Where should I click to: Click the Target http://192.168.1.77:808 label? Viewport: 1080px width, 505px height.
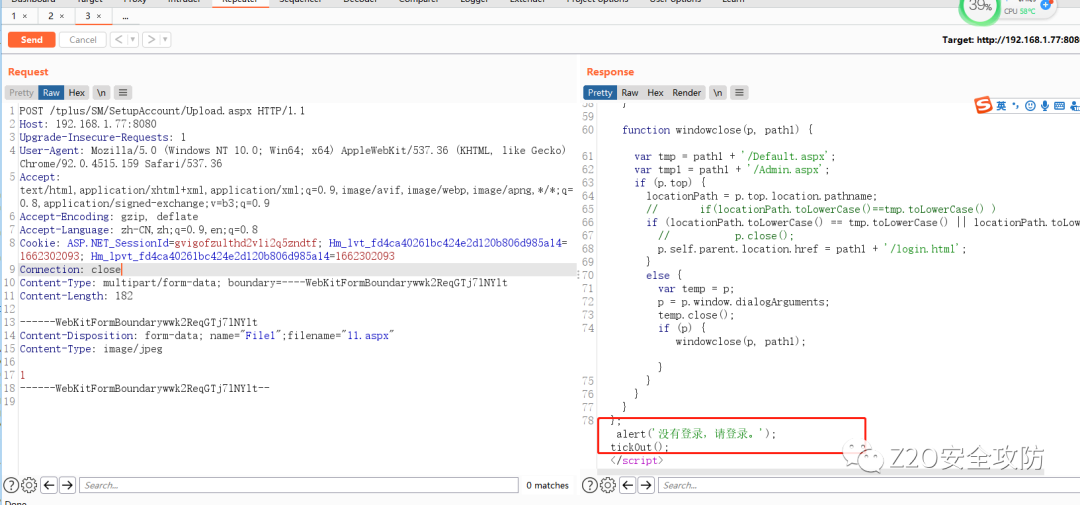pyautogui.click(x=1010, y=40)
